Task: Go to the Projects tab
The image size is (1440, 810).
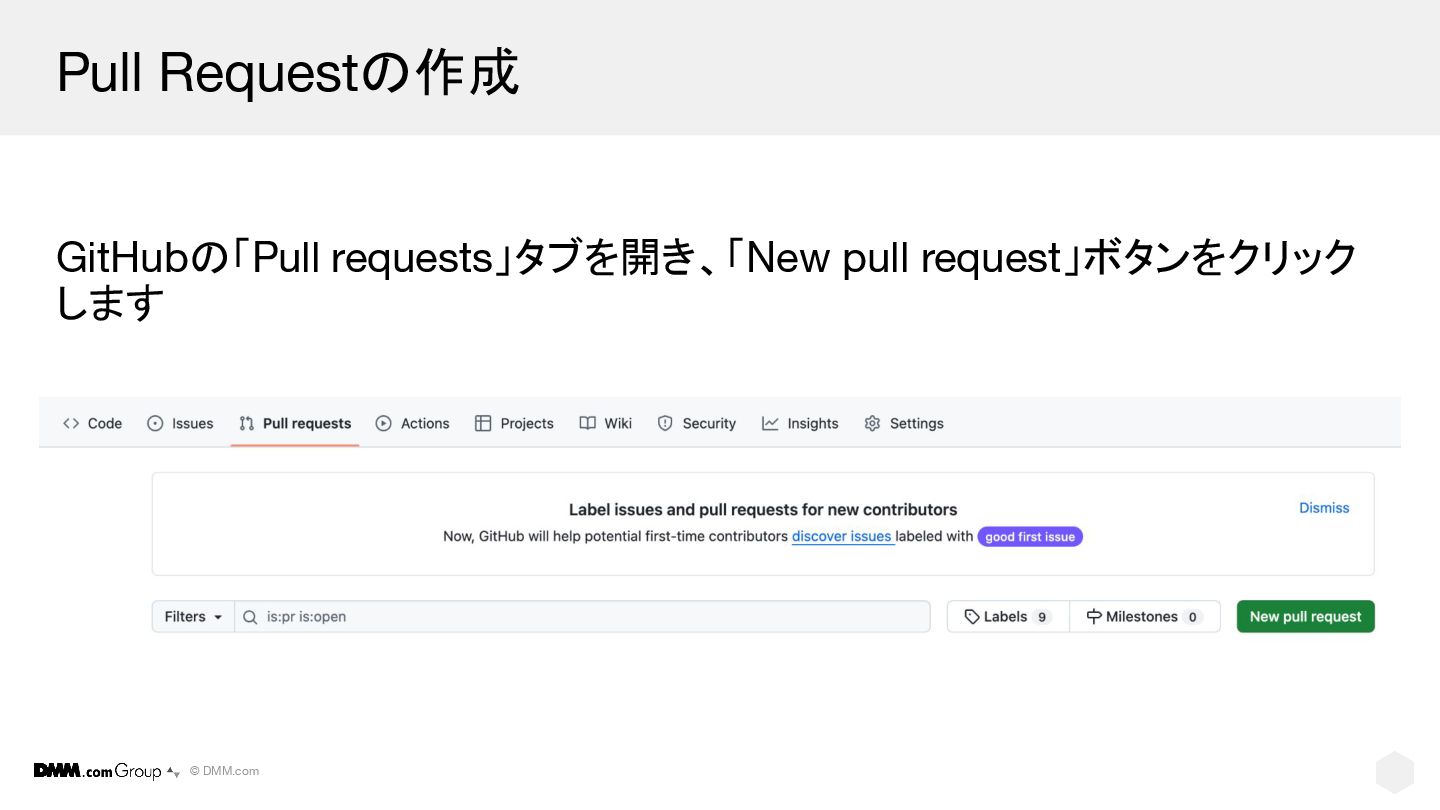Action: tap(514, 423)
